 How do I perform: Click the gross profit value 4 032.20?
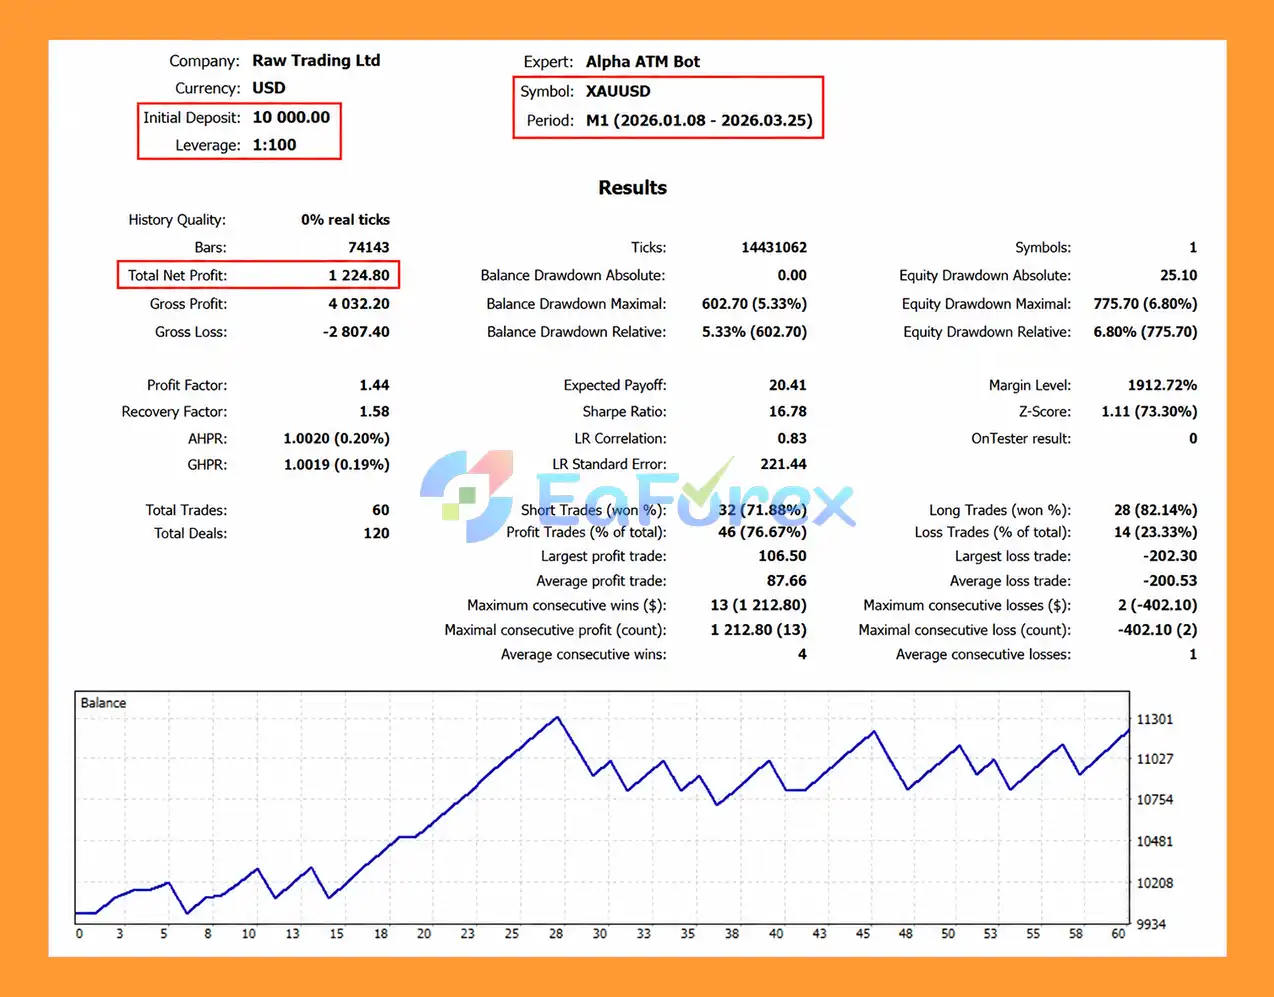click(x=359, y=303)
